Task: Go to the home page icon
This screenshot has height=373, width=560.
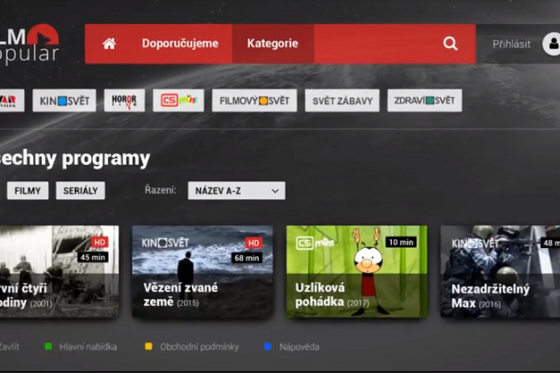Action: [109, 44]
